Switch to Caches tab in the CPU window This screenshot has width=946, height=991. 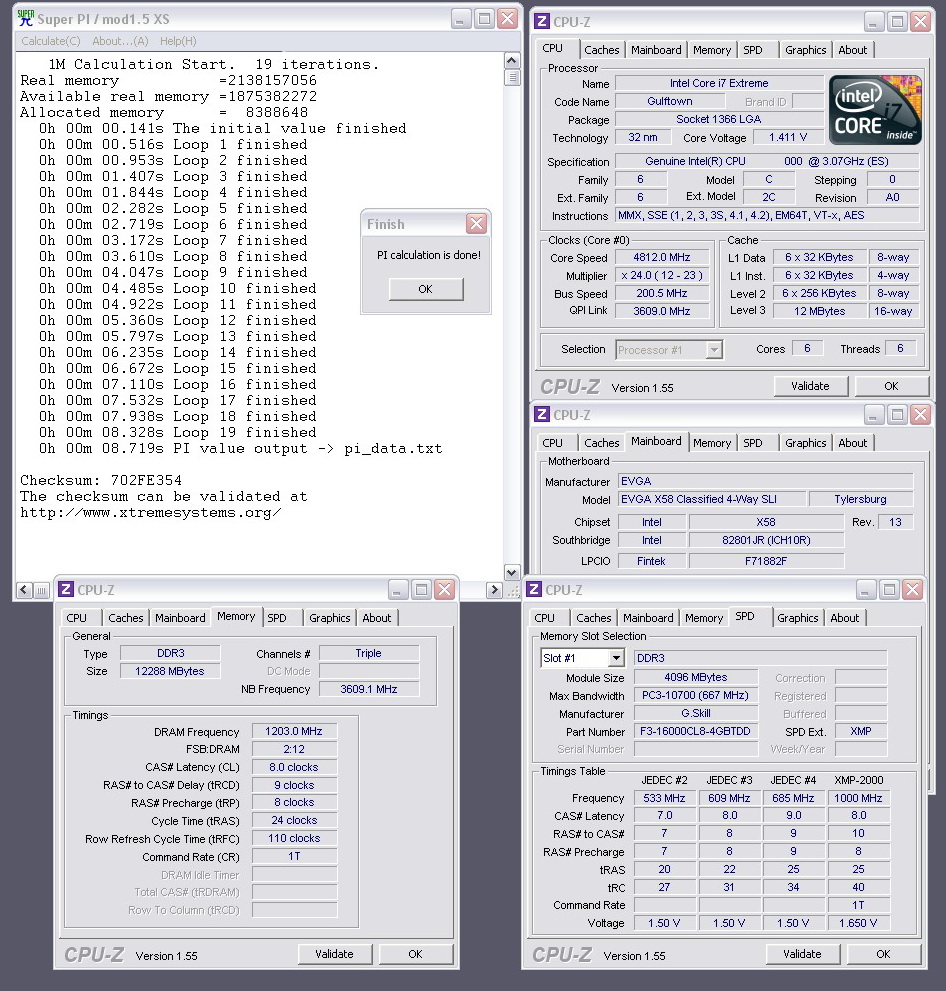click(x=602, y=50)
